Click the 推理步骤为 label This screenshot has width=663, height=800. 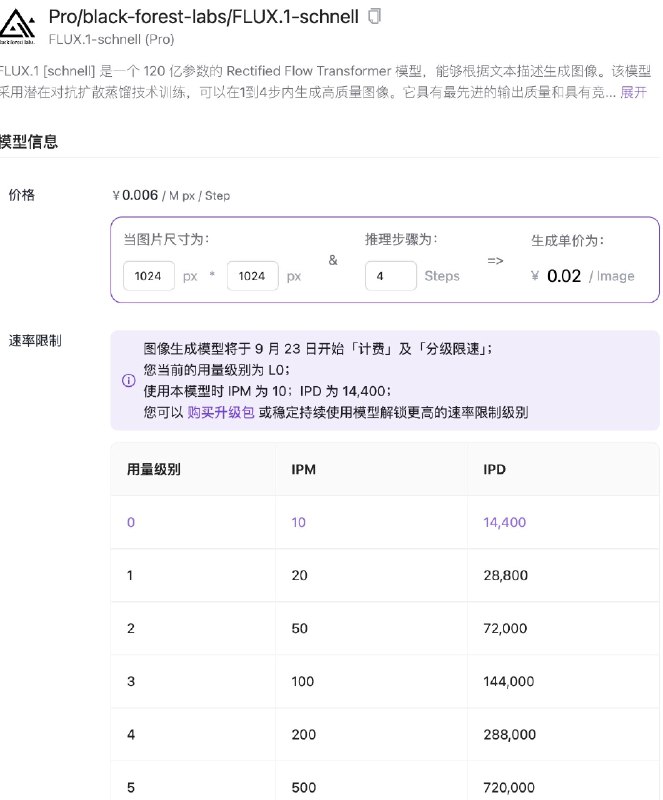click(401, 239)
